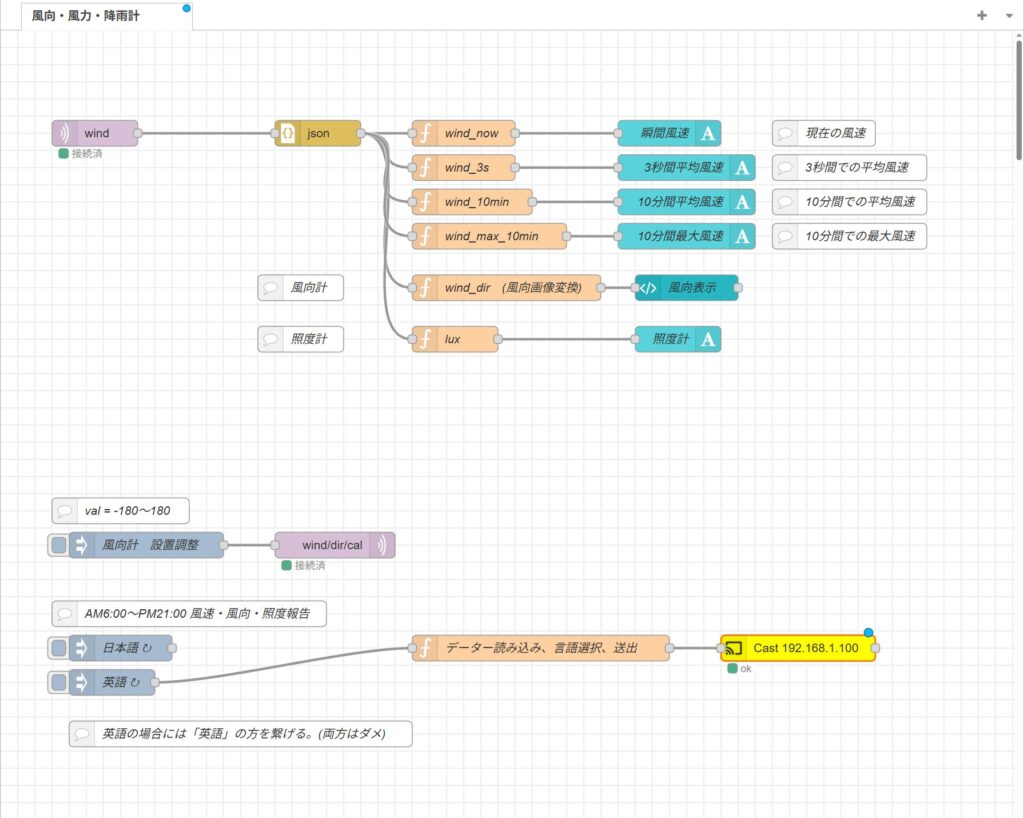Click the MQTT output icon on wind/dir/cal node
Image resolution: width=1024 pixels, height=818 pixels.
(382, 545)
